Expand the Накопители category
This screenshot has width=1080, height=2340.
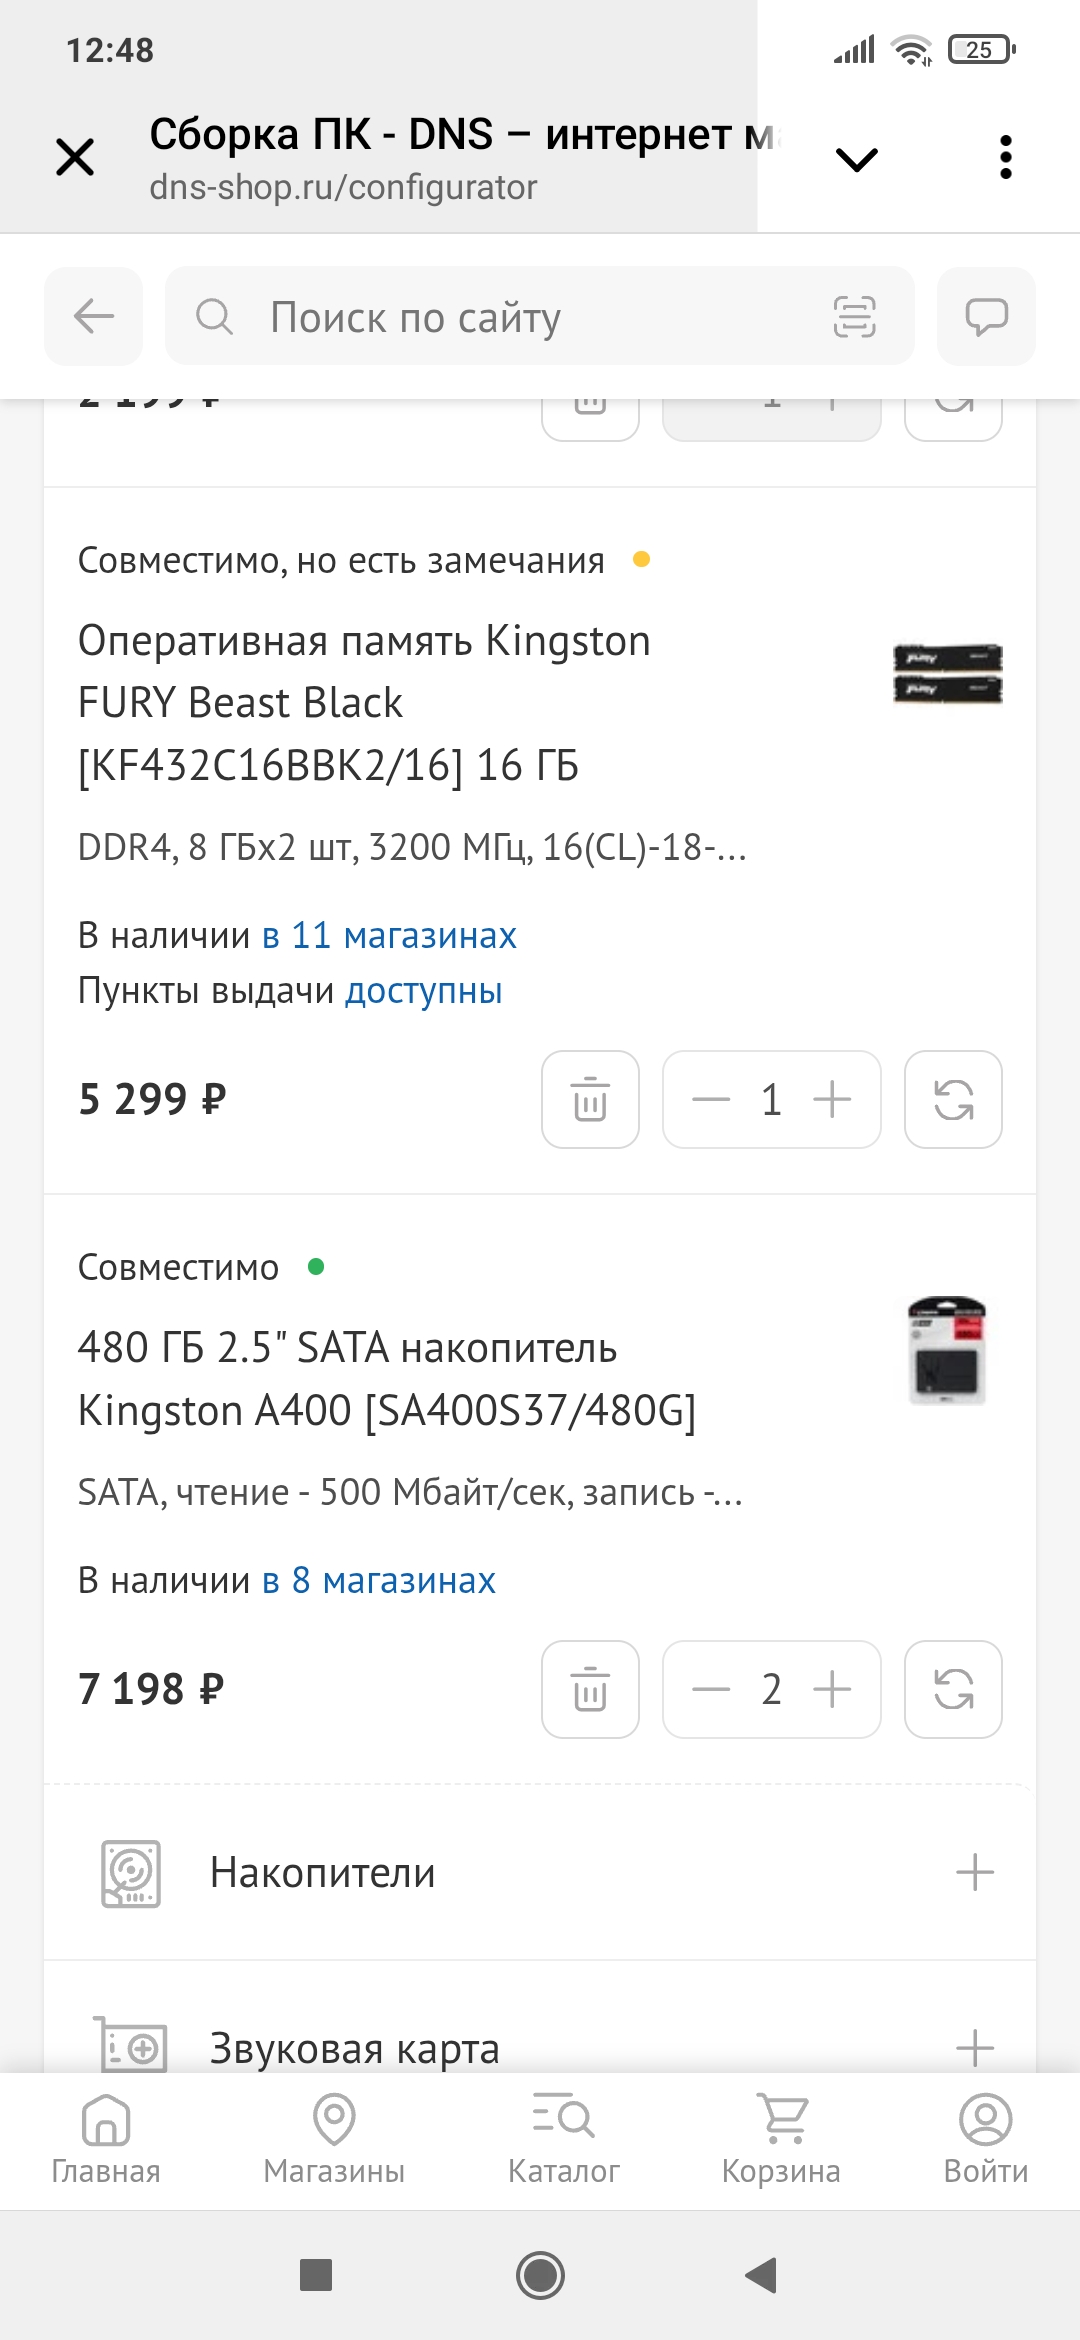click(974, 1872)
